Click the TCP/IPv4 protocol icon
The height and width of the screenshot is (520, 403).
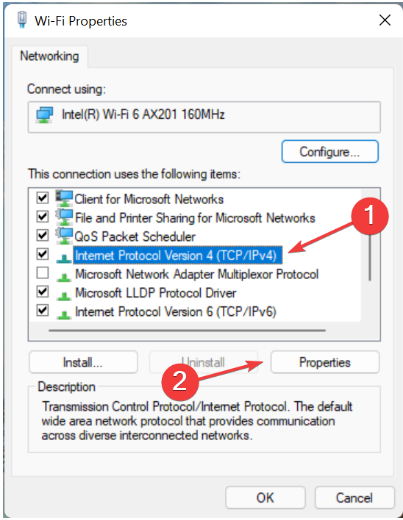point(64,258)
